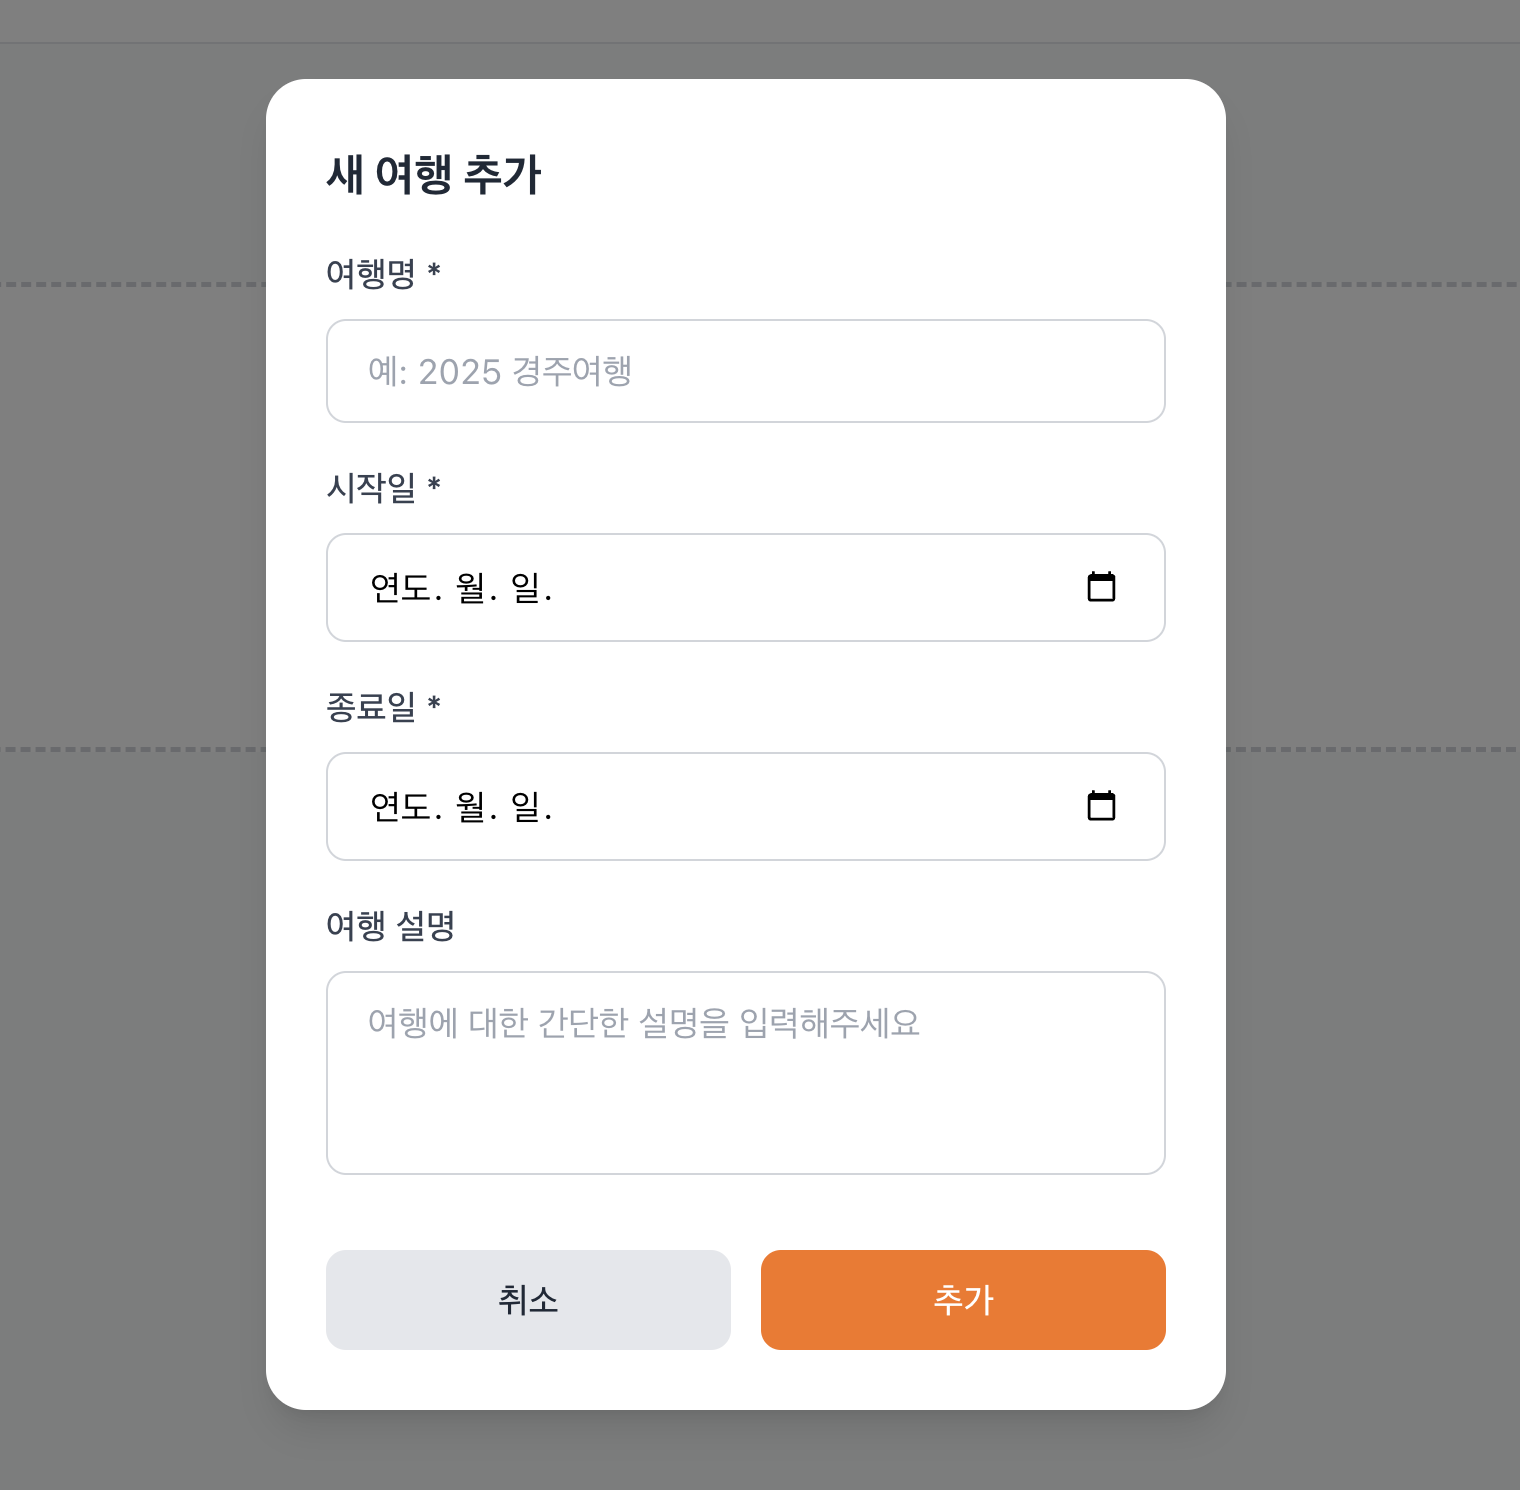Viewport: 1520px width, 1490px height.
Task: Select the 일 segment in 시작일
Action: (x=525, y=588)
